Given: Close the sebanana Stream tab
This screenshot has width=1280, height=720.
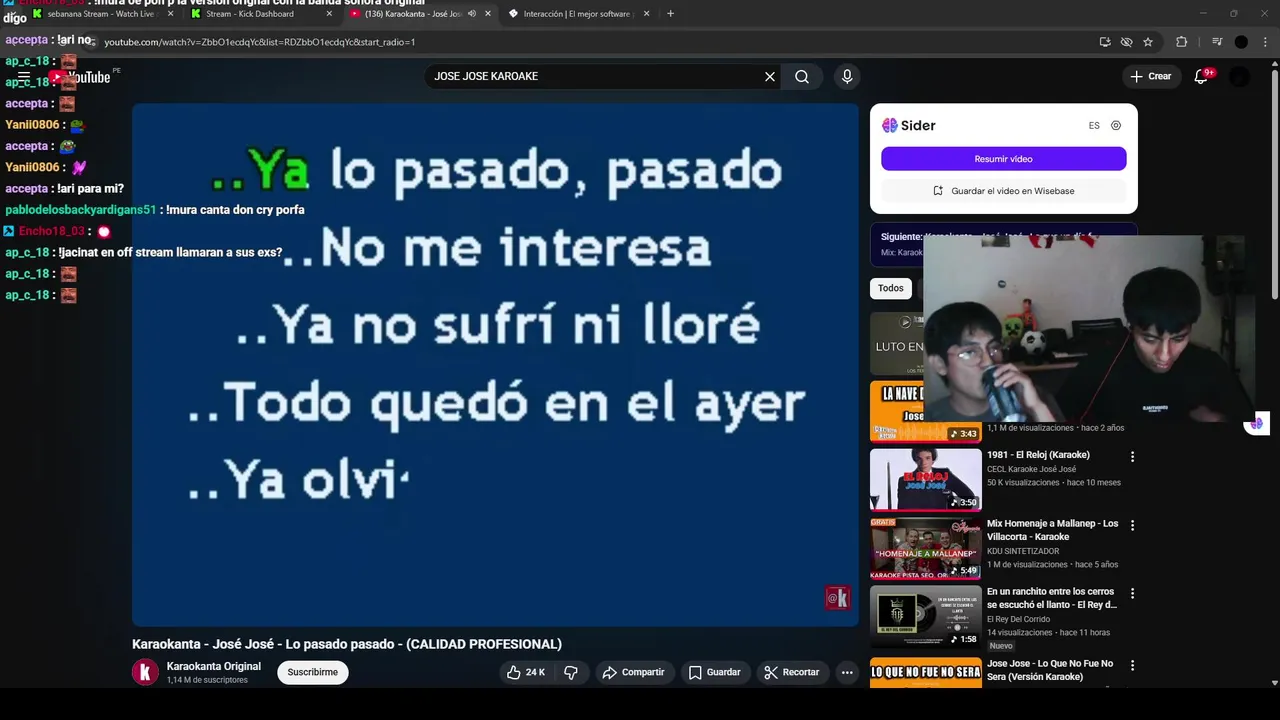Looking at the screenshot, I should point(170,14).
